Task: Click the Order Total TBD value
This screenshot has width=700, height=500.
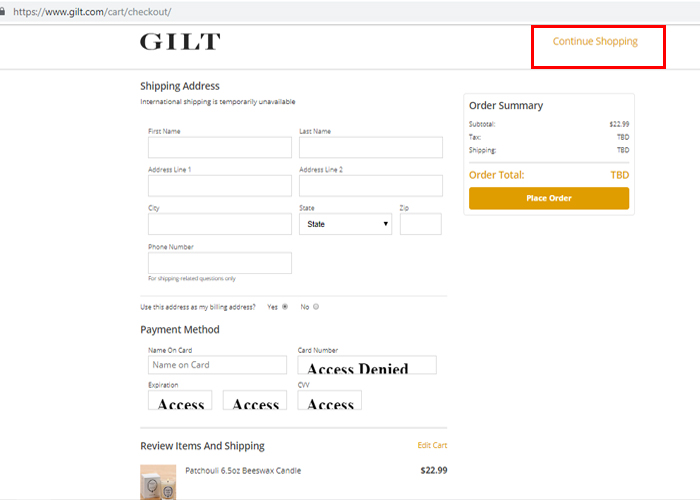Action: click(x=620, y=175)
